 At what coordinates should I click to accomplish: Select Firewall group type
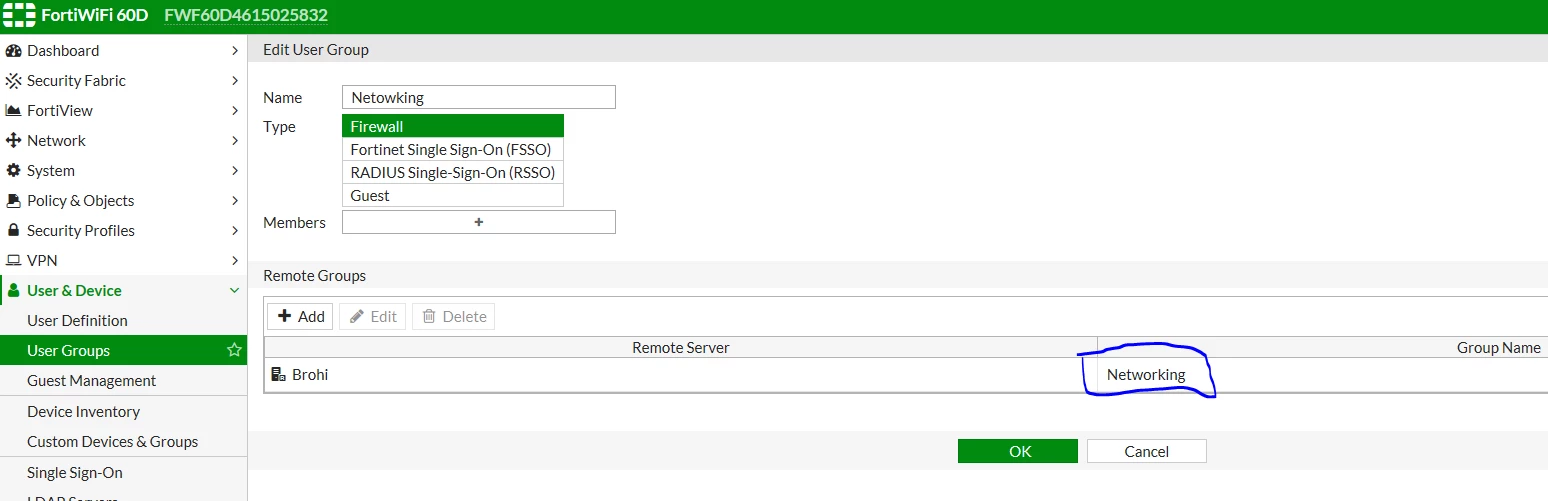coord(453,126)
